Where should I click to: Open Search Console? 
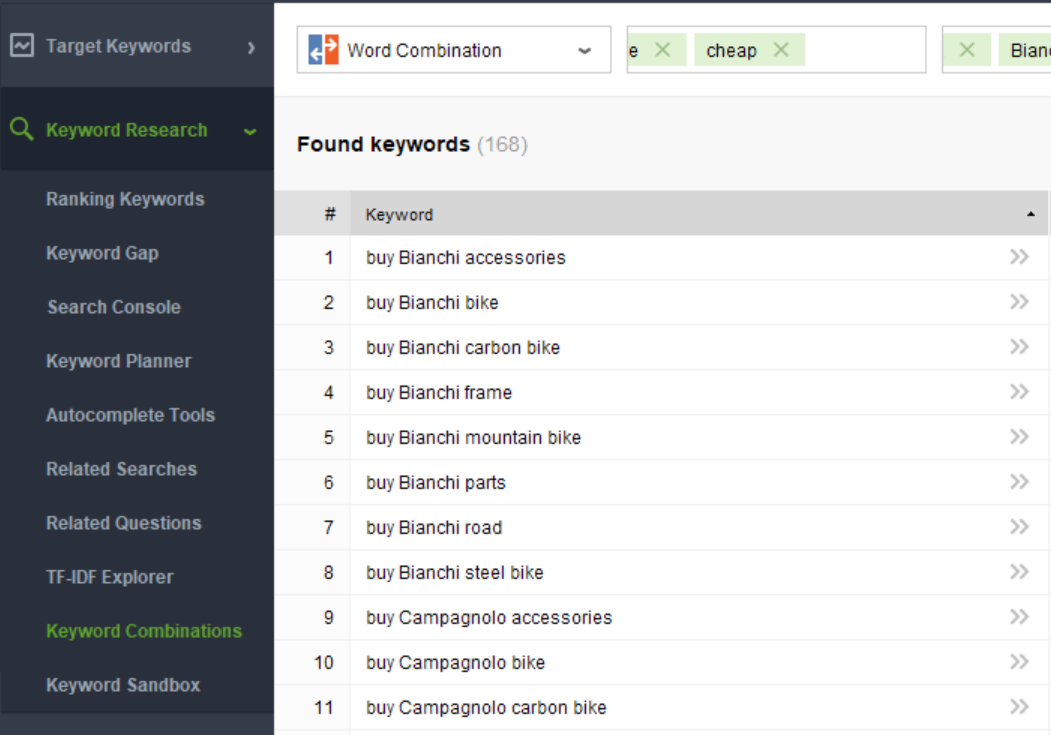click(x=114, y=307)
